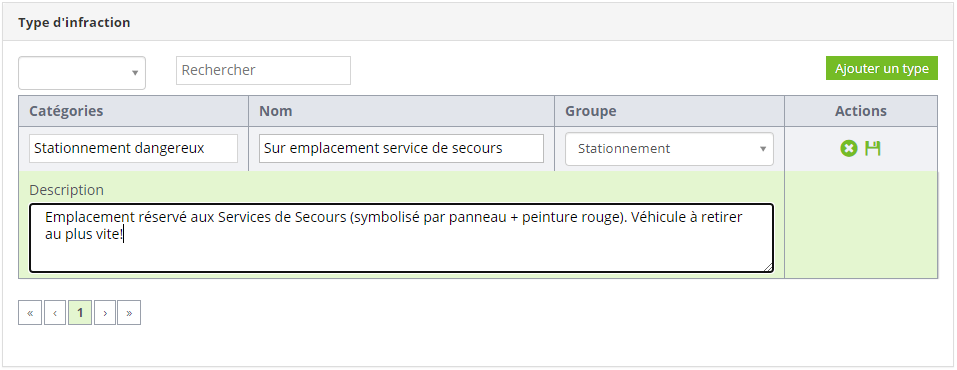Select page 1 in the pagination

pos(80,313)
